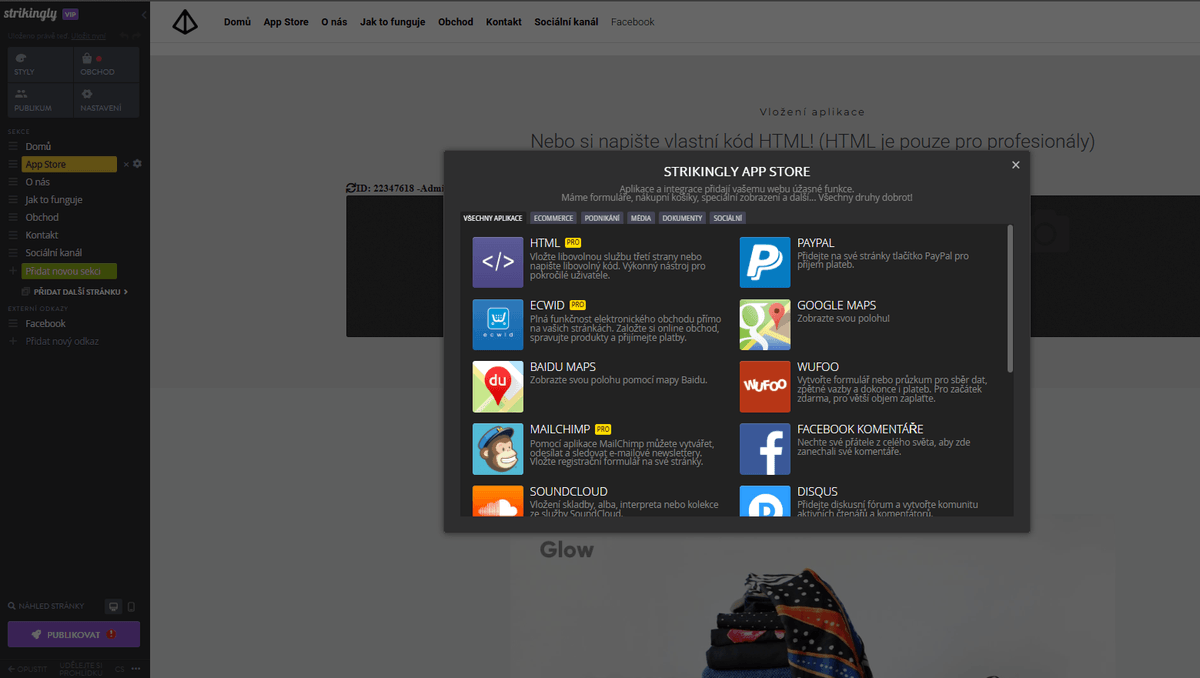Open the Nastavení settings panel
Image resolution: width=1200 pixels, height=678 pixels.
(108, 99)
